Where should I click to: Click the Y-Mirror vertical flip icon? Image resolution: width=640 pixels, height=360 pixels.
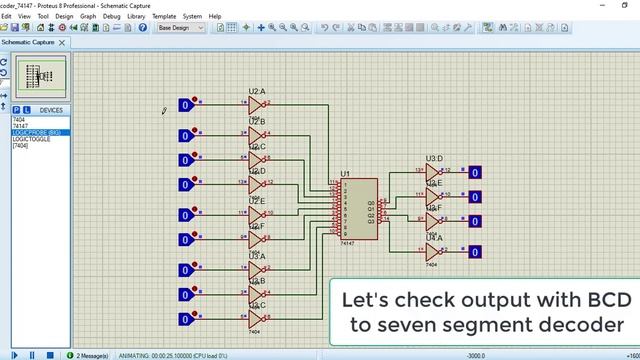point(4,106)
